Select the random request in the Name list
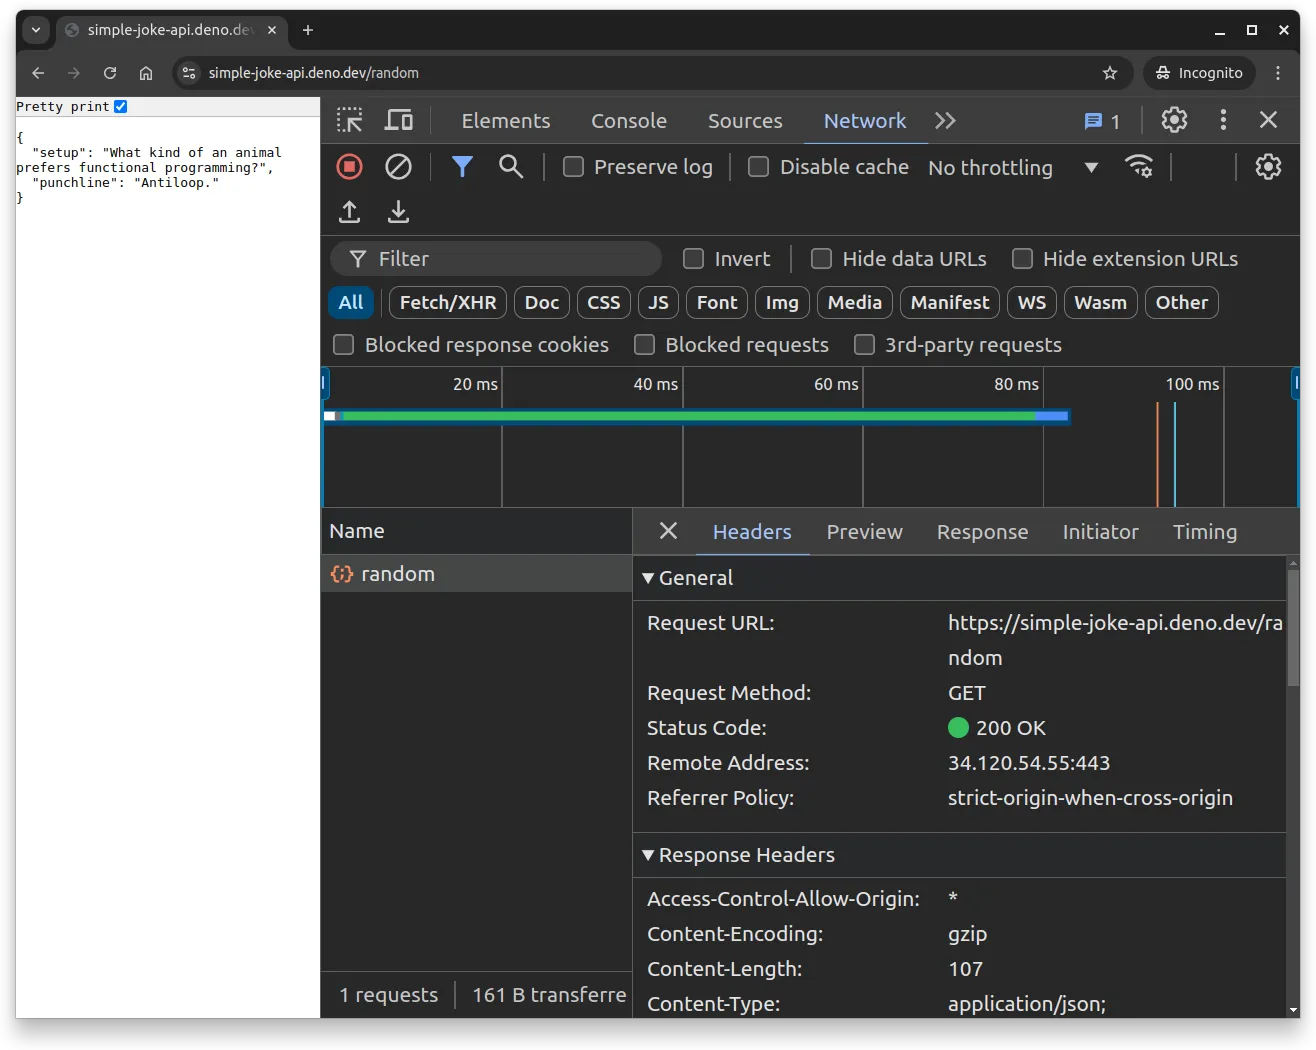This screenshot has height=1050, width=1316. [x=398, y=573]
